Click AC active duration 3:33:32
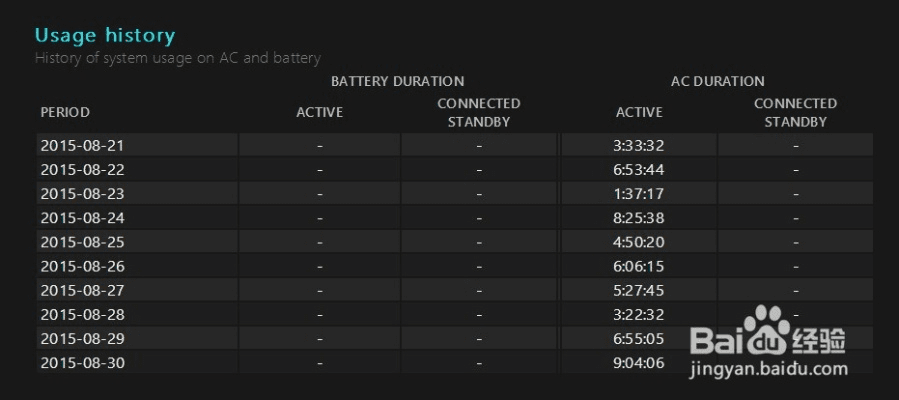Image resolution: width=899 pixels, height=400 pixels. [639, 145]
